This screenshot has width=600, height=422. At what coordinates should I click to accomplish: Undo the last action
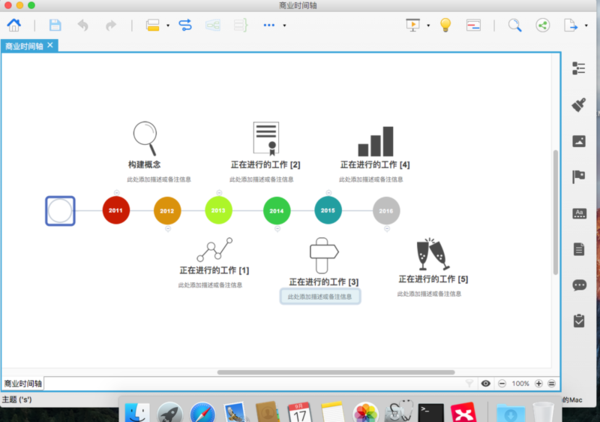coord(83,26)
